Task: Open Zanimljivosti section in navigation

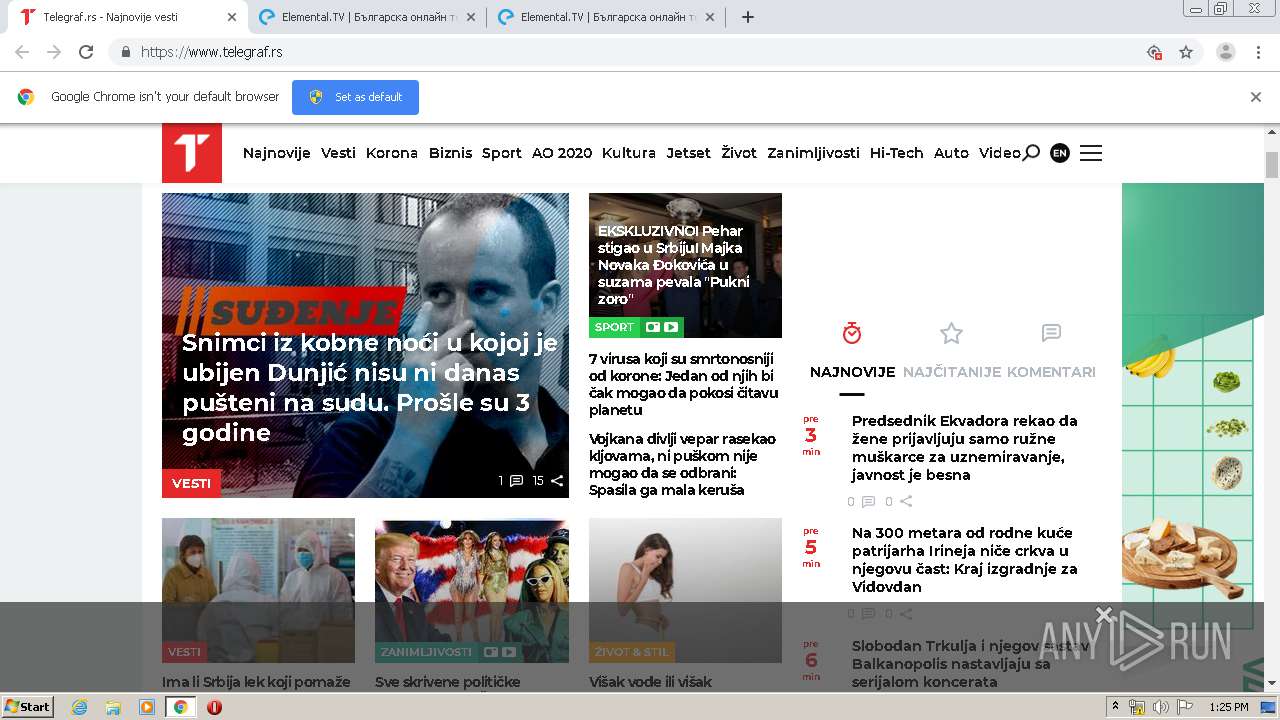Action: (x=813, y=153)
